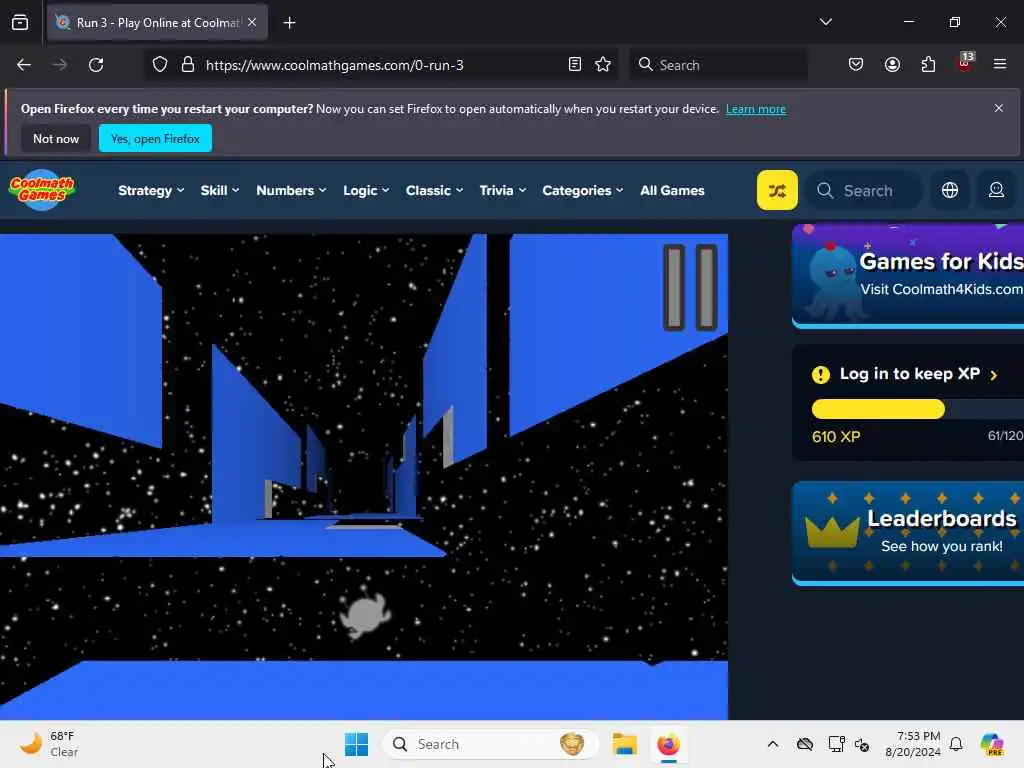Image resolution: width=1024 pixels, height=768 pixels.
Task: Click the yellow XP progress bar
Action: click(878, 409)
